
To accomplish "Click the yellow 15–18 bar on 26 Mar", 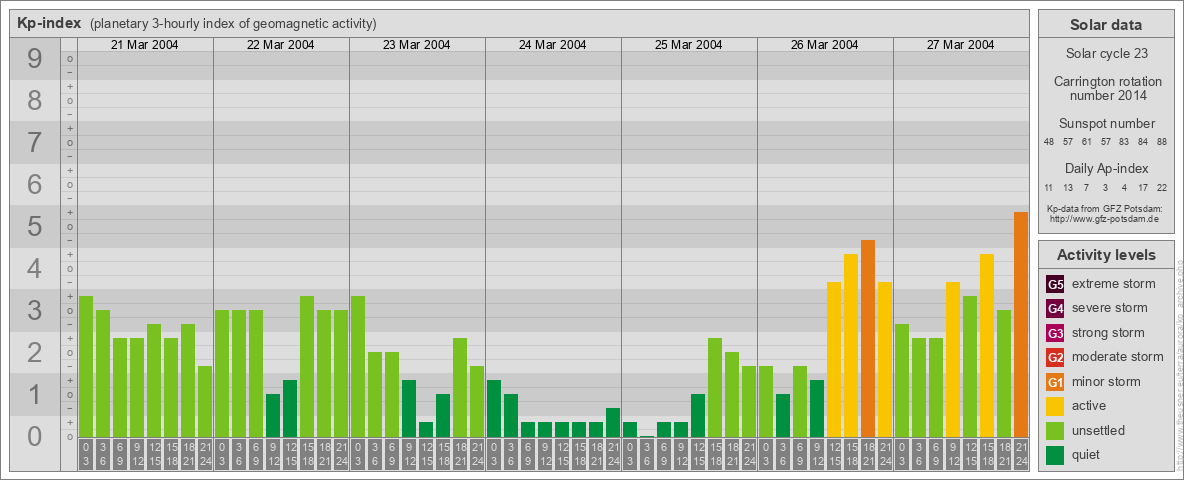I will point(851,346).
